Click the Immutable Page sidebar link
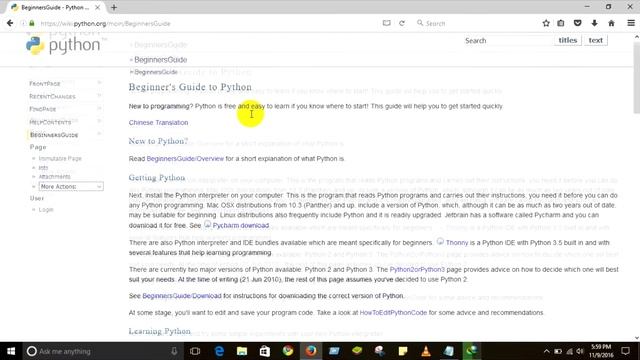Screen dimensions: 640x360 tap(60, 158)
